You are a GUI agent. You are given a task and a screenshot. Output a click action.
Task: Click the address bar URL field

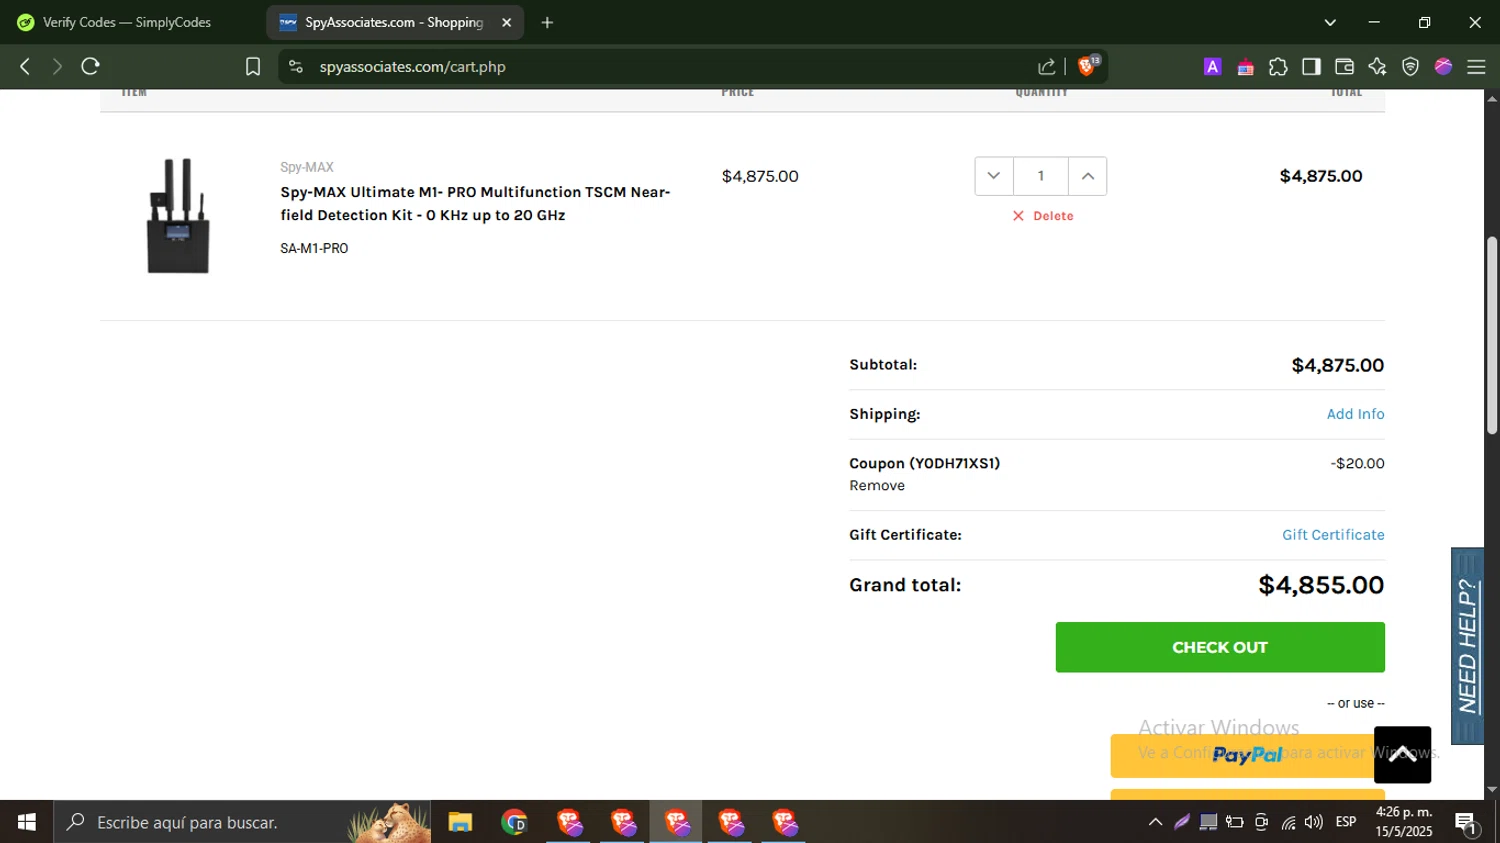660,67
